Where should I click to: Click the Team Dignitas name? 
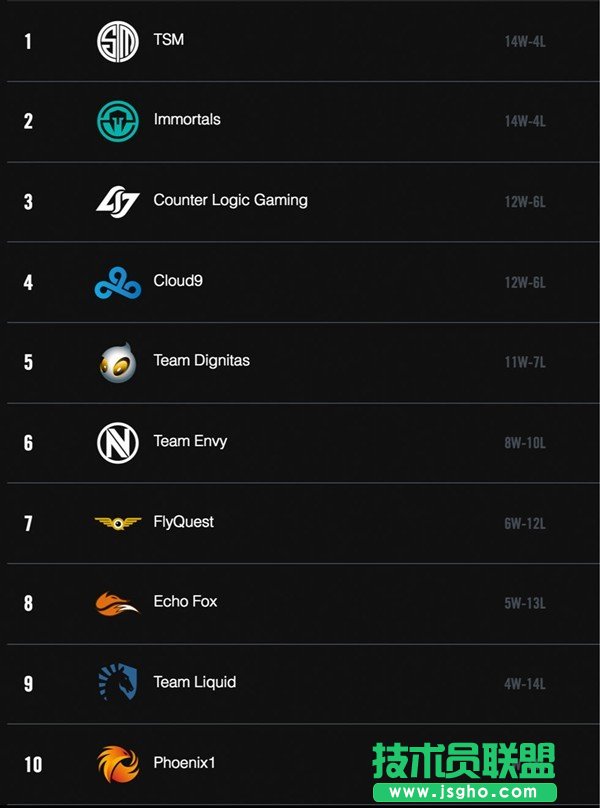[201, 361]
